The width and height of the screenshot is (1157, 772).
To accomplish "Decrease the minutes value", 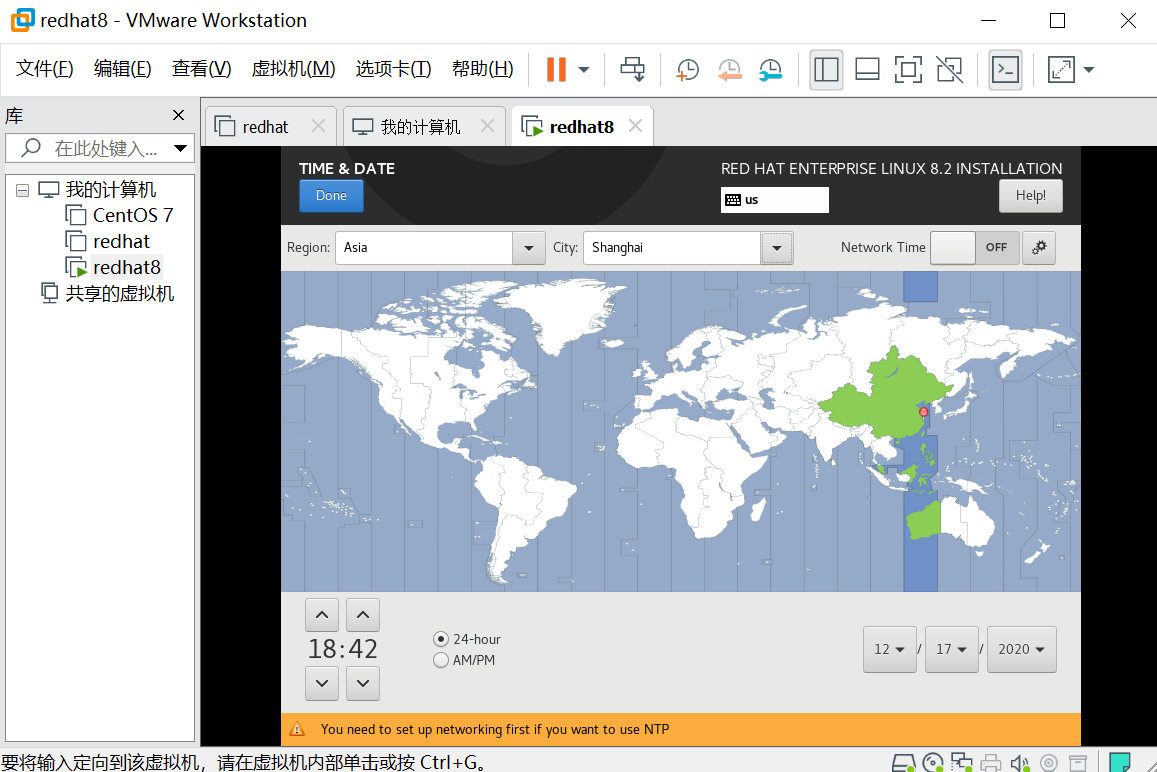I will tap(363, 683).
